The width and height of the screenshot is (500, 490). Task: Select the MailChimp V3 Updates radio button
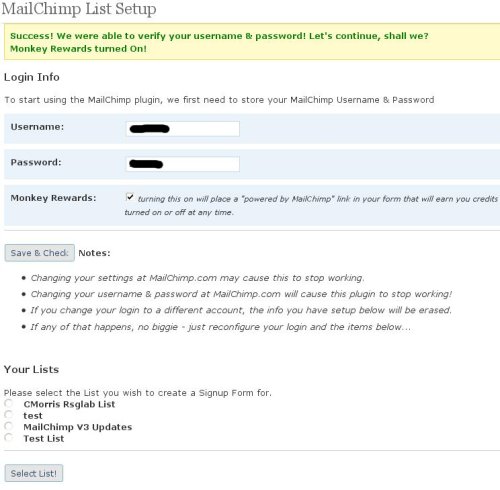coord(9,426)
